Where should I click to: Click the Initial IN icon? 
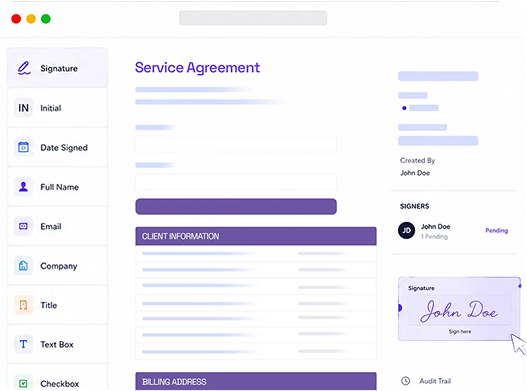click(x=23, y=108)
